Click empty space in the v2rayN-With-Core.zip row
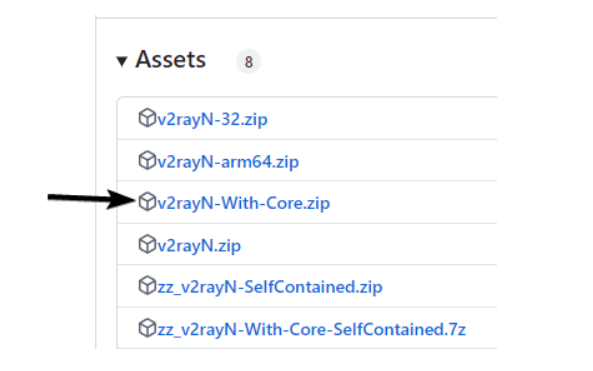This screenshot has height=371, width=593. 412,202
